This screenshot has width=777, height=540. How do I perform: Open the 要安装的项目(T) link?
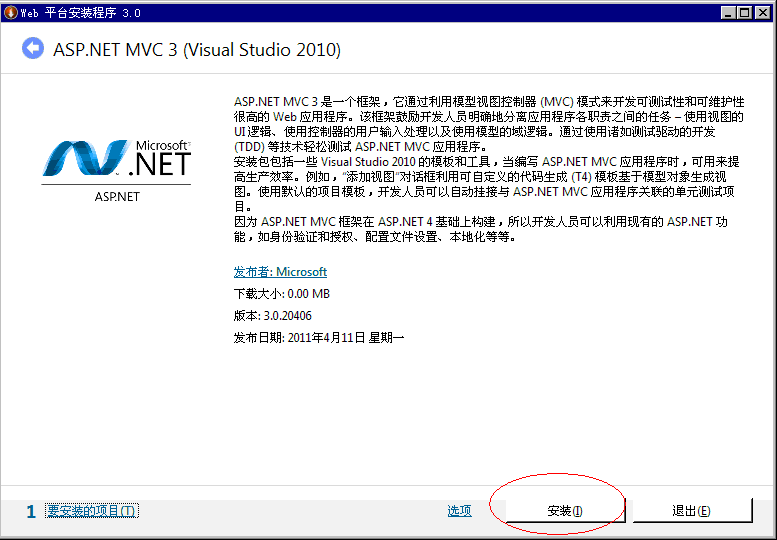tap(92, 511)
